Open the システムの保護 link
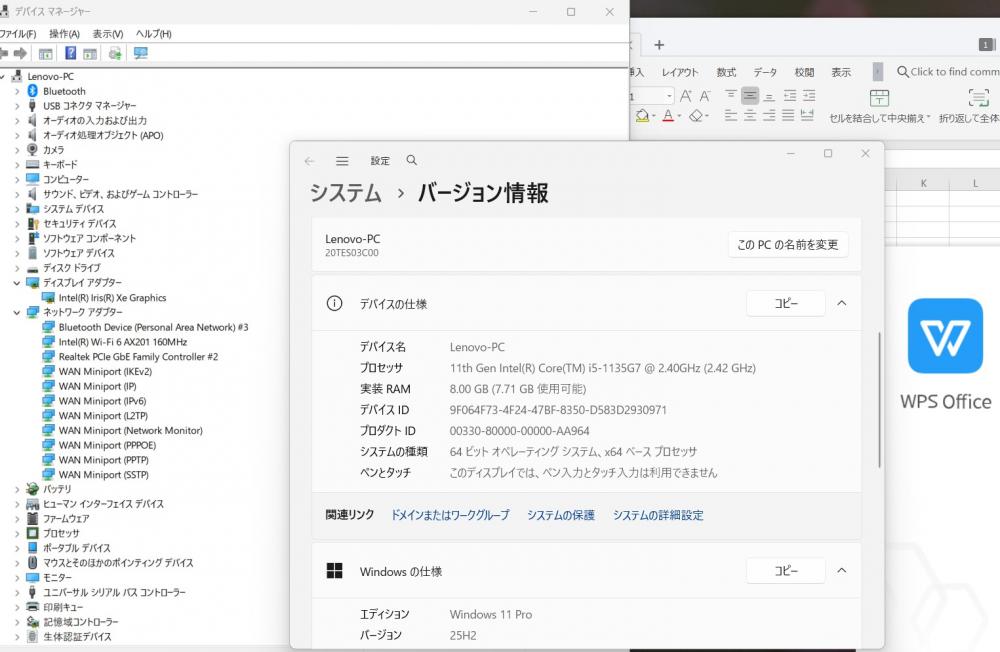Viewport: 1000px width, 652px height. 560,515
